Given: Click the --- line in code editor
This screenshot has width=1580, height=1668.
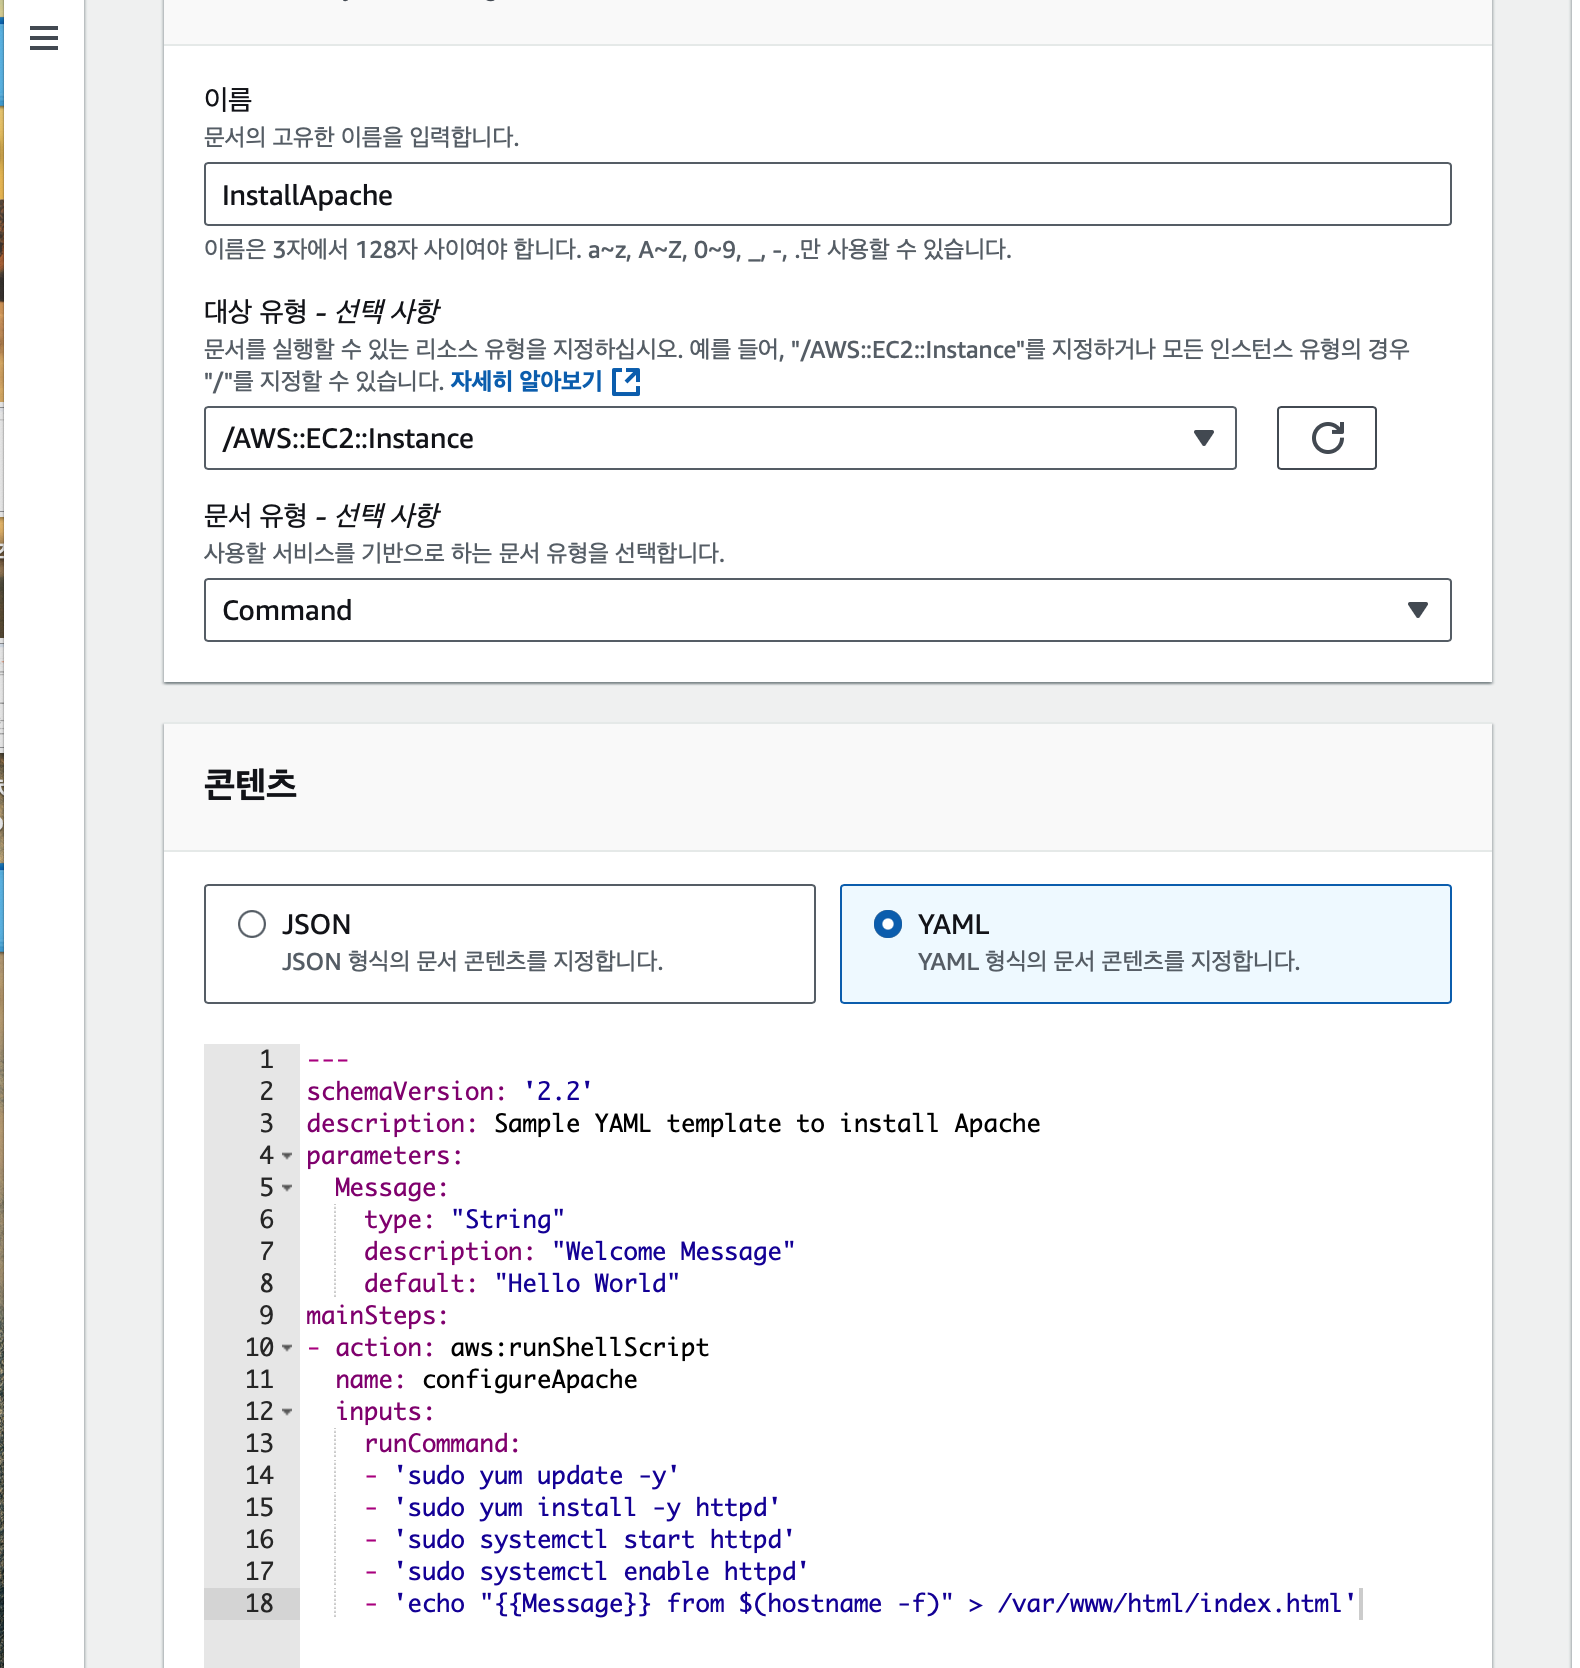Looking at the screenshot, I should pos(327,1059).
